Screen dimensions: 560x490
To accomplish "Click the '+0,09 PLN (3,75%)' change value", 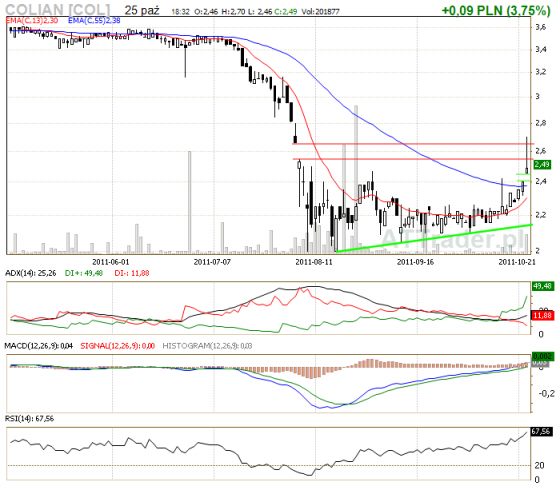I will (496, 10).
